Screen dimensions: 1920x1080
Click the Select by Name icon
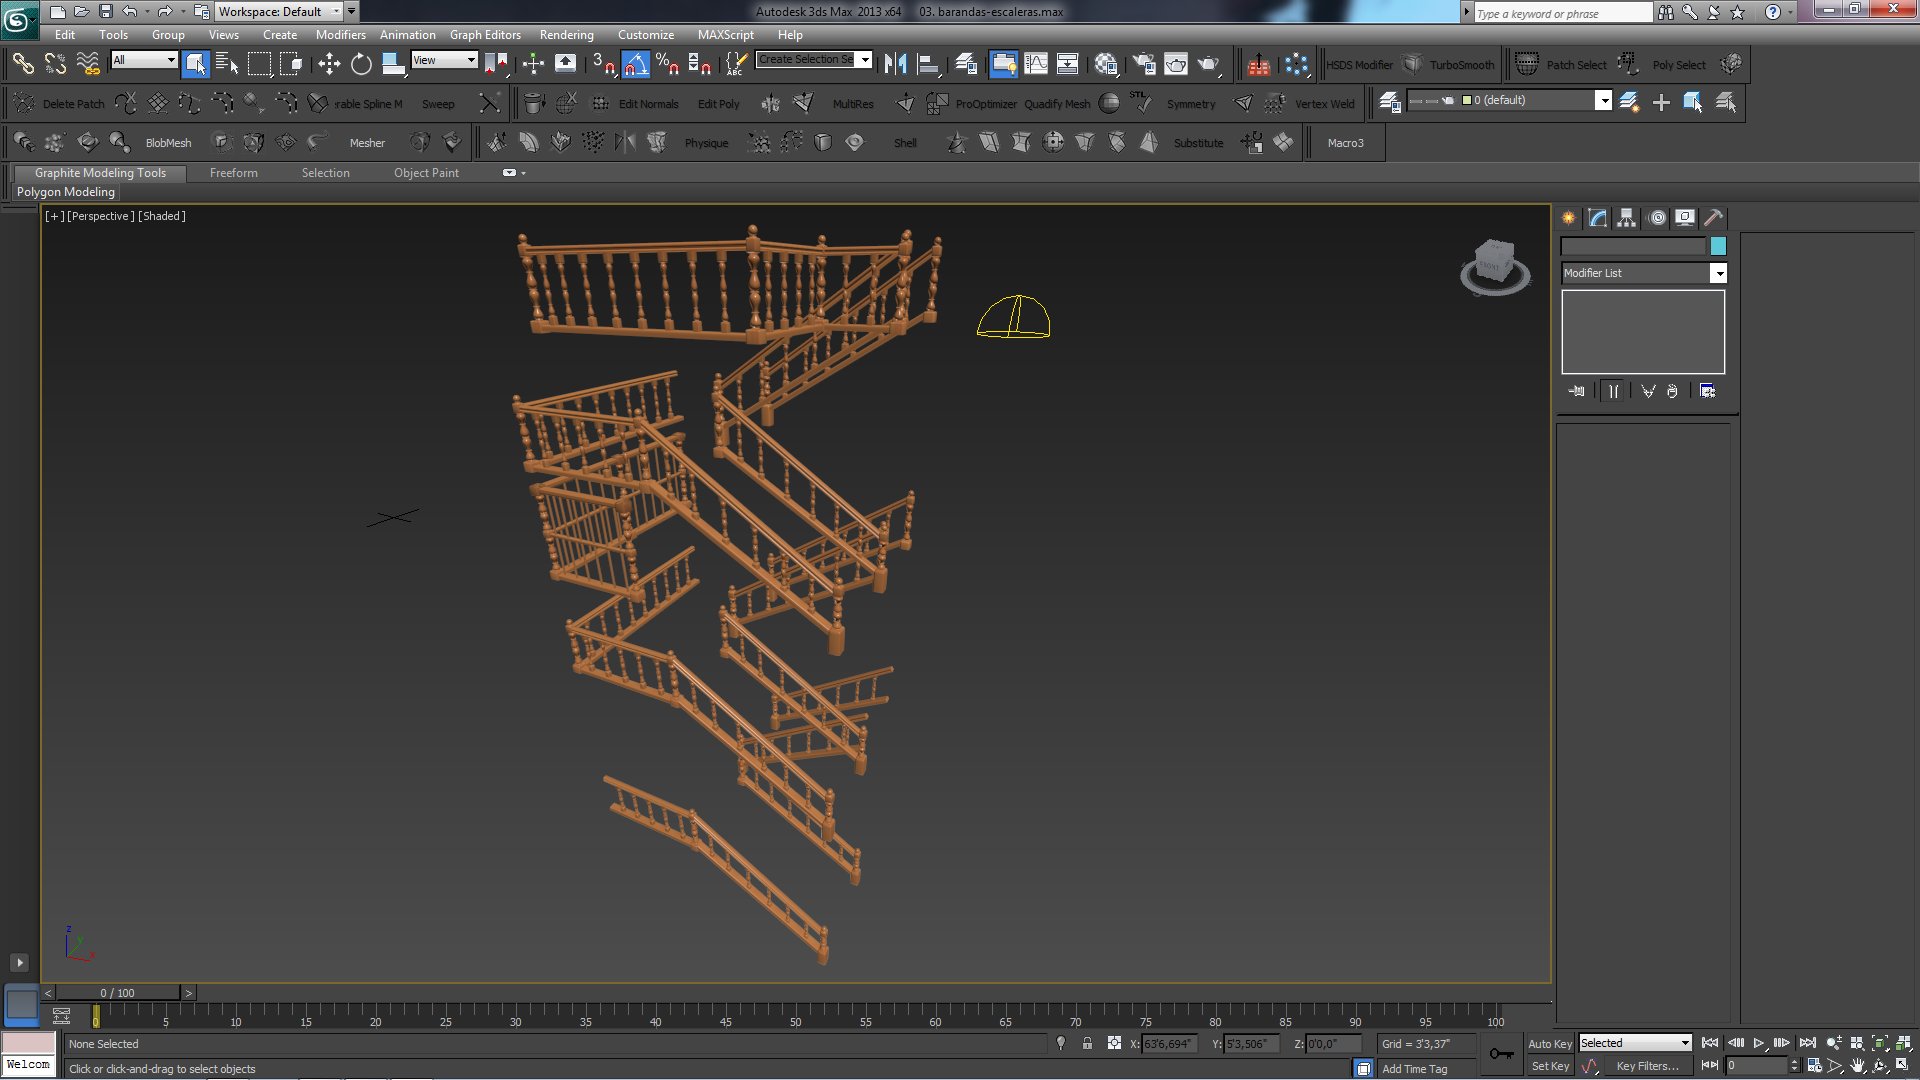pos(227,64)
